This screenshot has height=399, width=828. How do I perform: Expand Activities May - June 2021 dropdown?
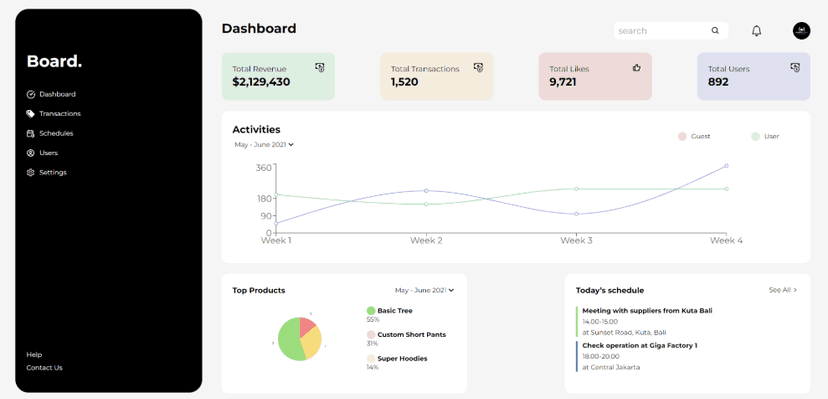(264, 145)
